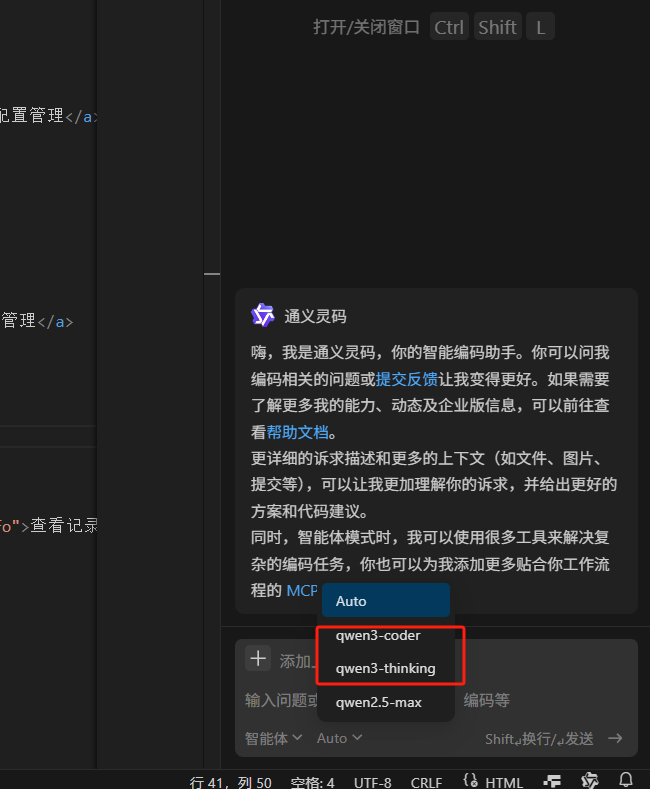Click the 打开/关闭窗口 label
The image size is (650, 789).
[x=366, y=27]
